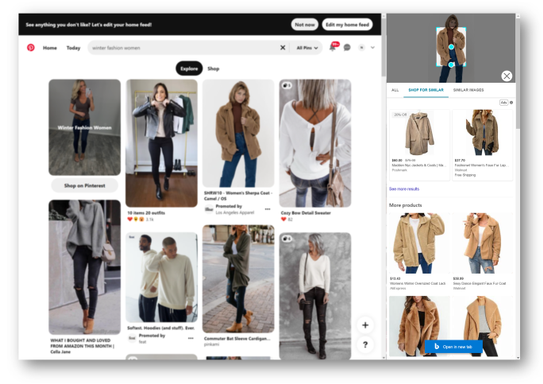
Task: Select the Shop for Similar tab
Action: [x=426, y=90]
